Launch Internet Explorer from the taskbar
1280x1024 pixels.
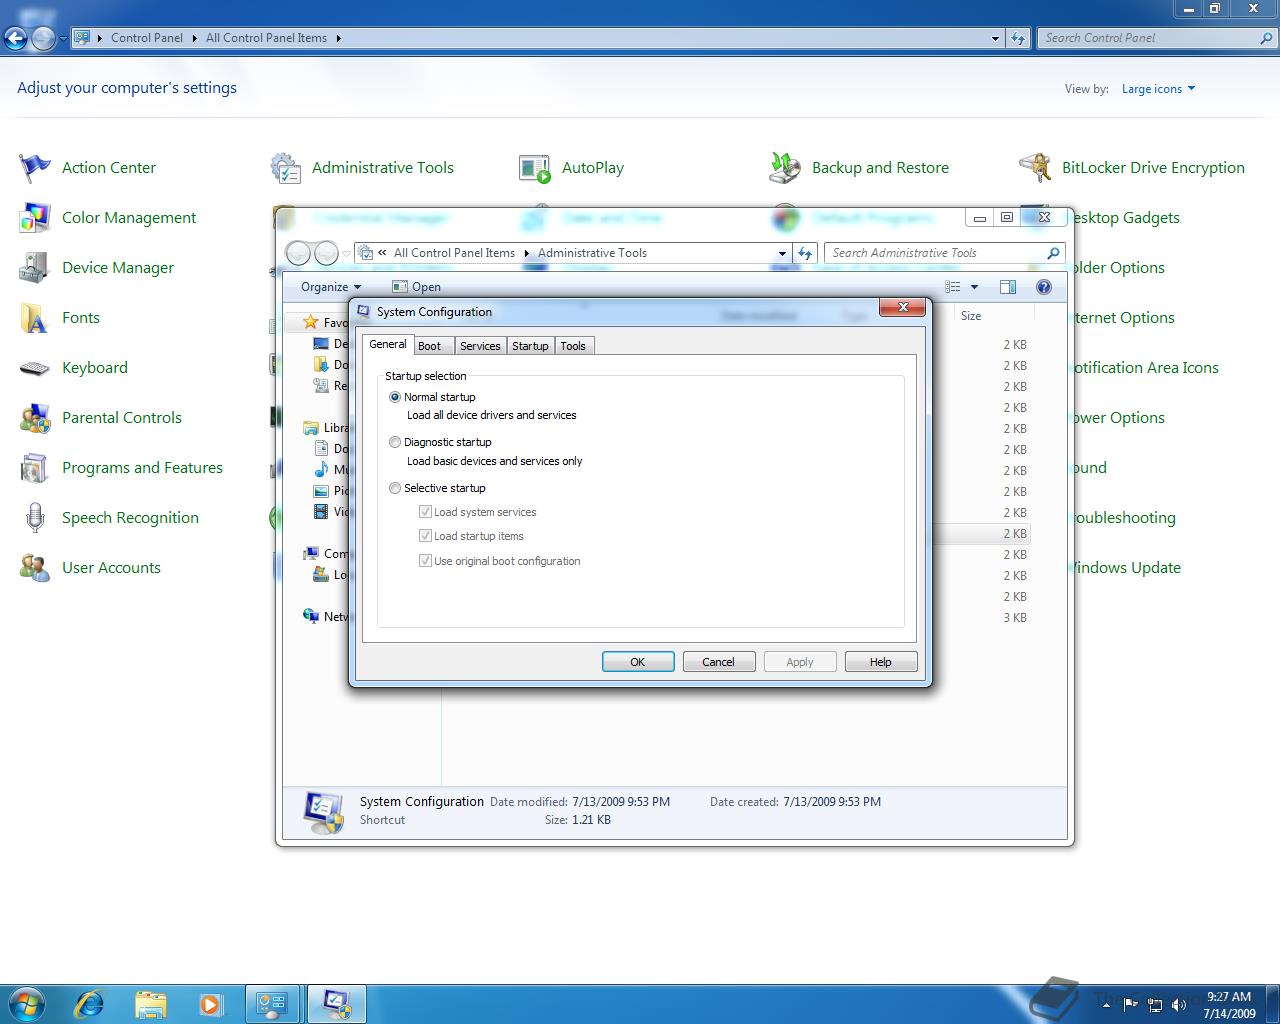(x=89, y=1003)
